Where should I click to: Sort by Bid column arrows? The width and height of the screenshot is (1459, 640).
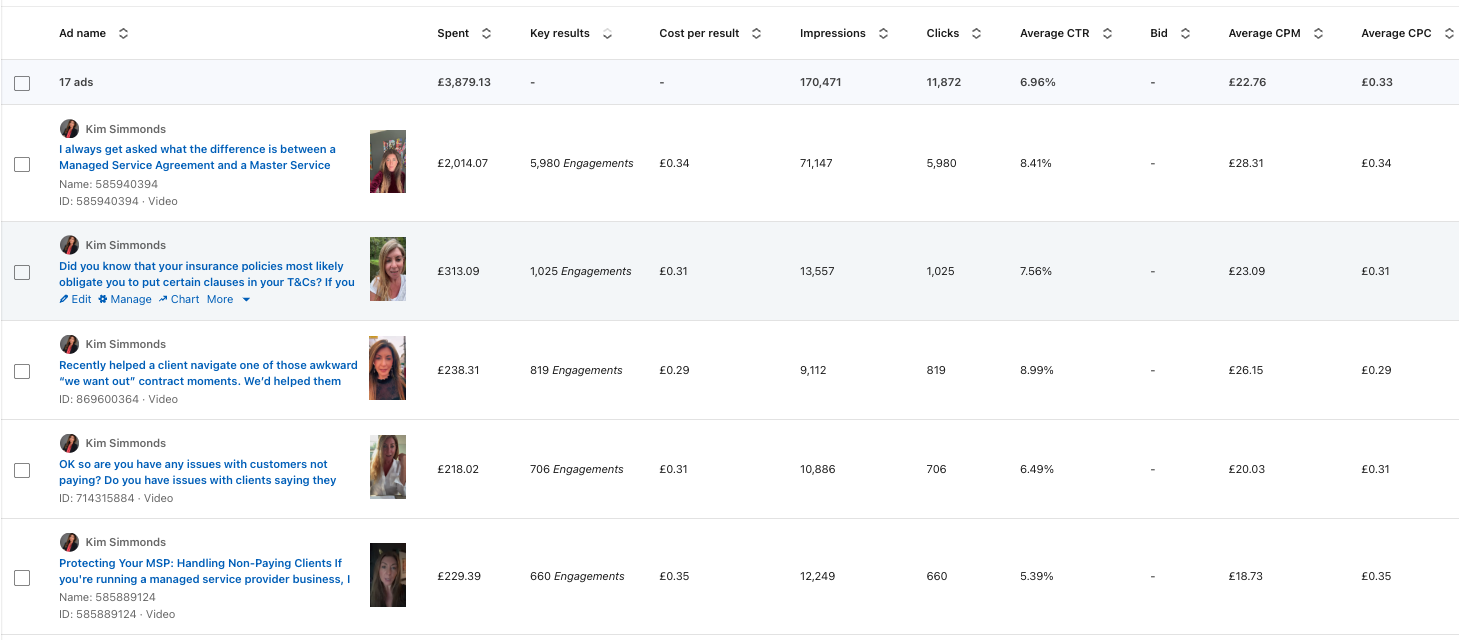(1185, 34)
